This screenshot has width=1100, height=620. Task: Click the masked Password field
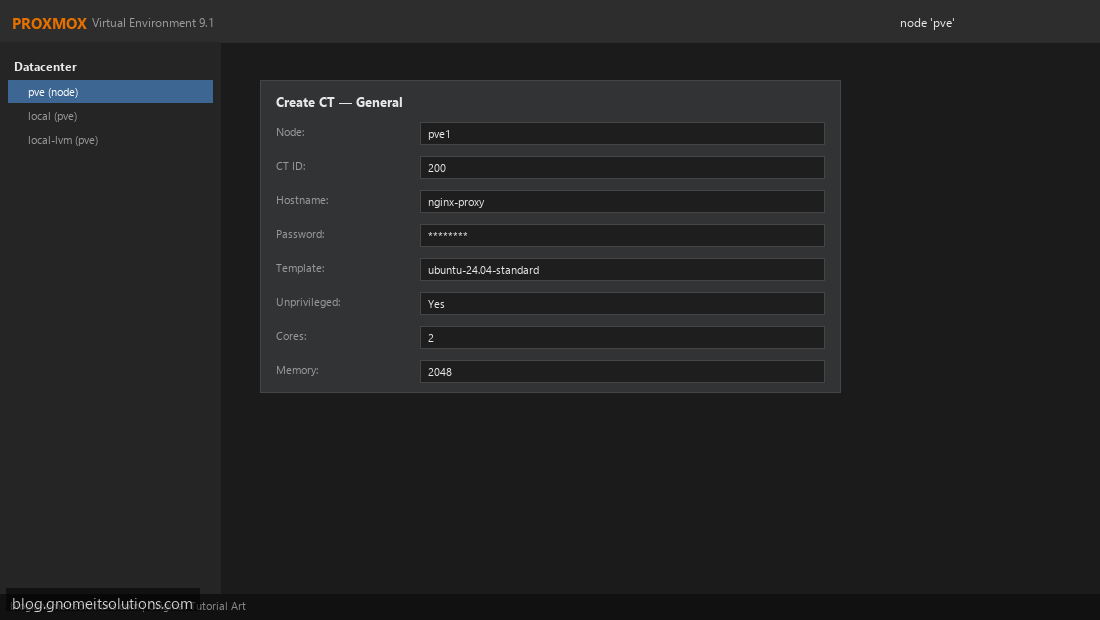[622, 236]
